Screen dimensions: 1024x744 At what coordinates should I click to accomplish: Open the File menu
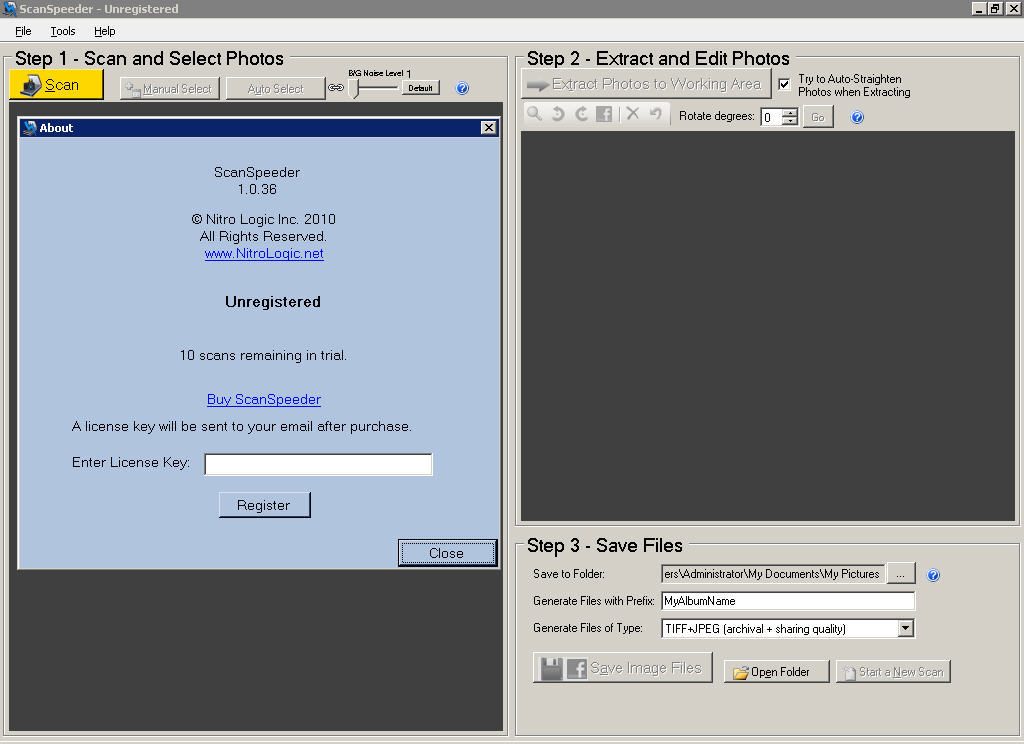pos(23,31)
